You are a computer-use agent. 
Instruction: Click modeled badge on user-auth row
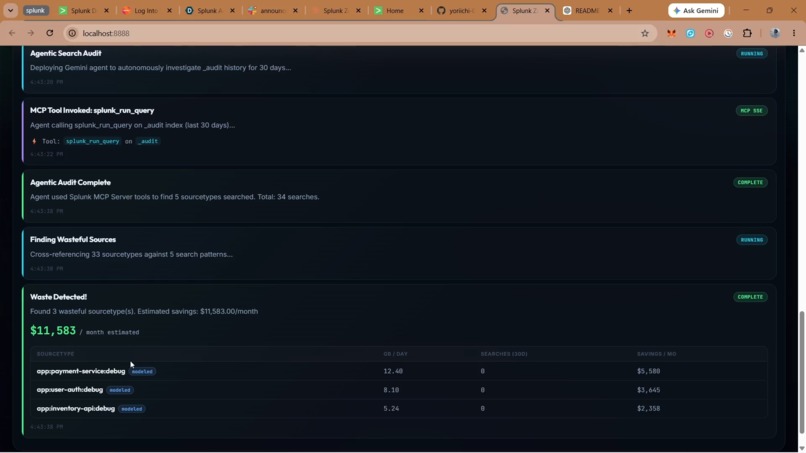point(120,390)
